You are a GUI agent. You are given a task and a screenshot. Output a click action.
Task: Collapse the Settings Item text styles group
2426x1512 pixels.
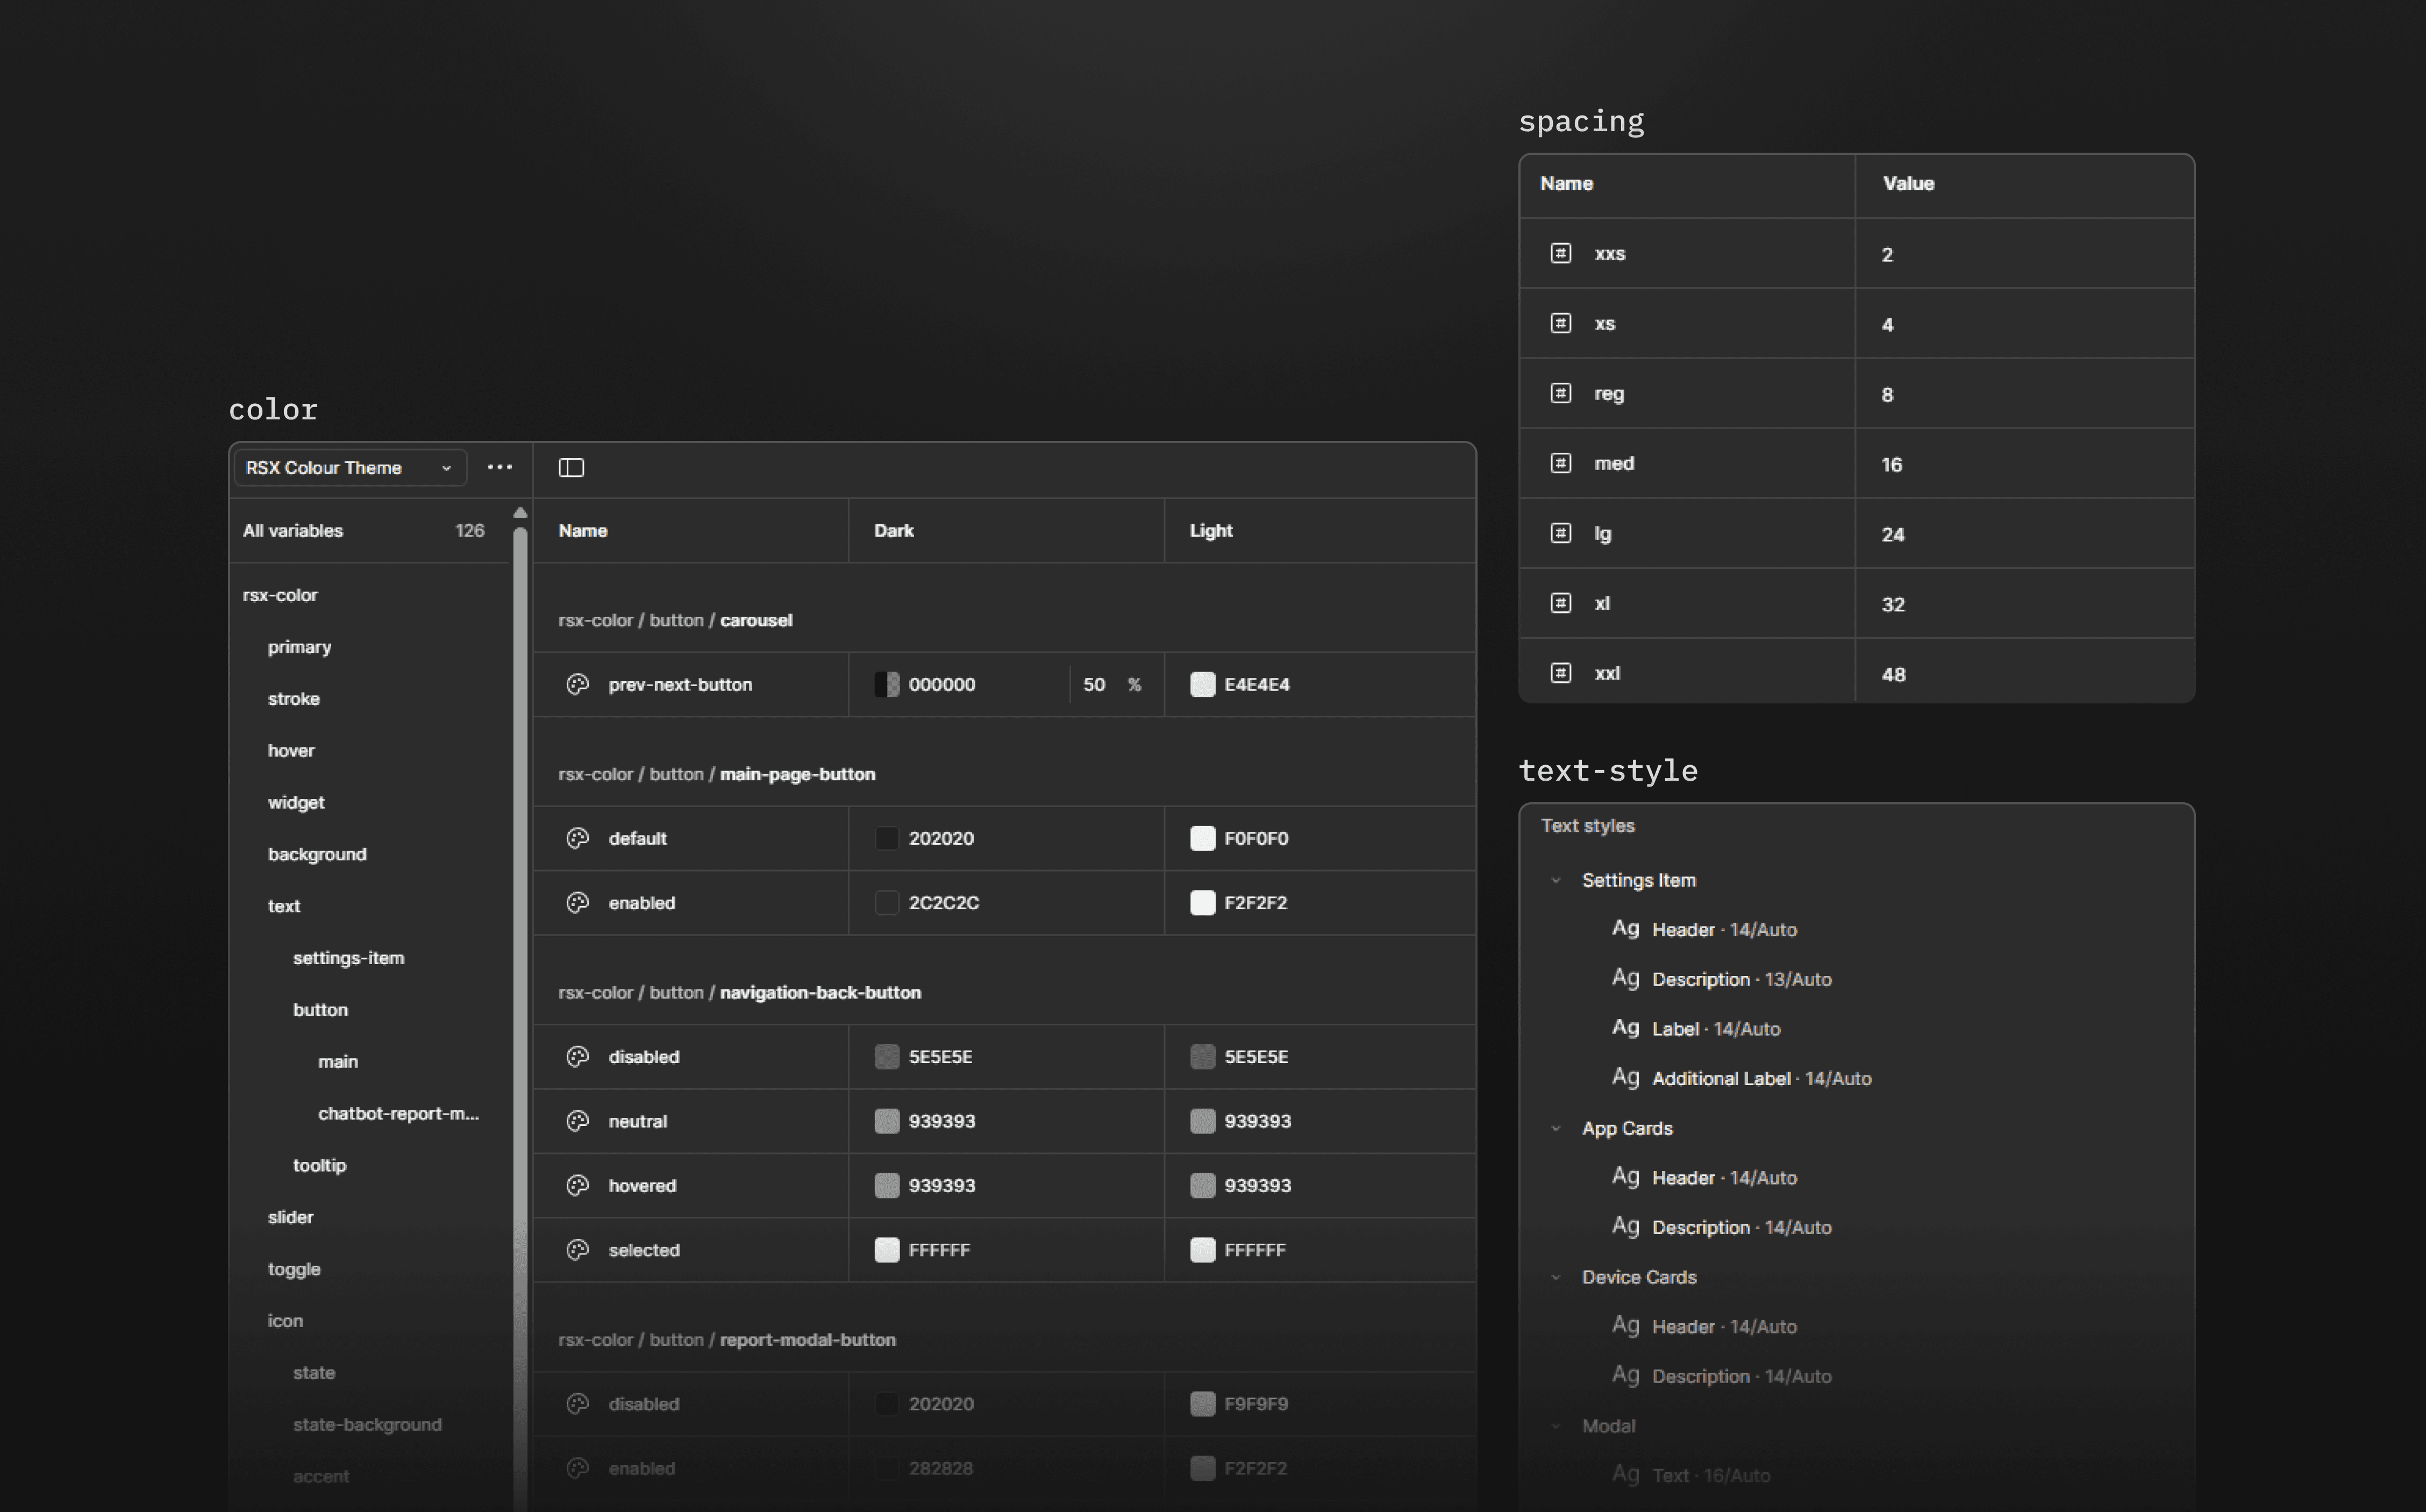pyautogui.click(x=1556, y=881)
